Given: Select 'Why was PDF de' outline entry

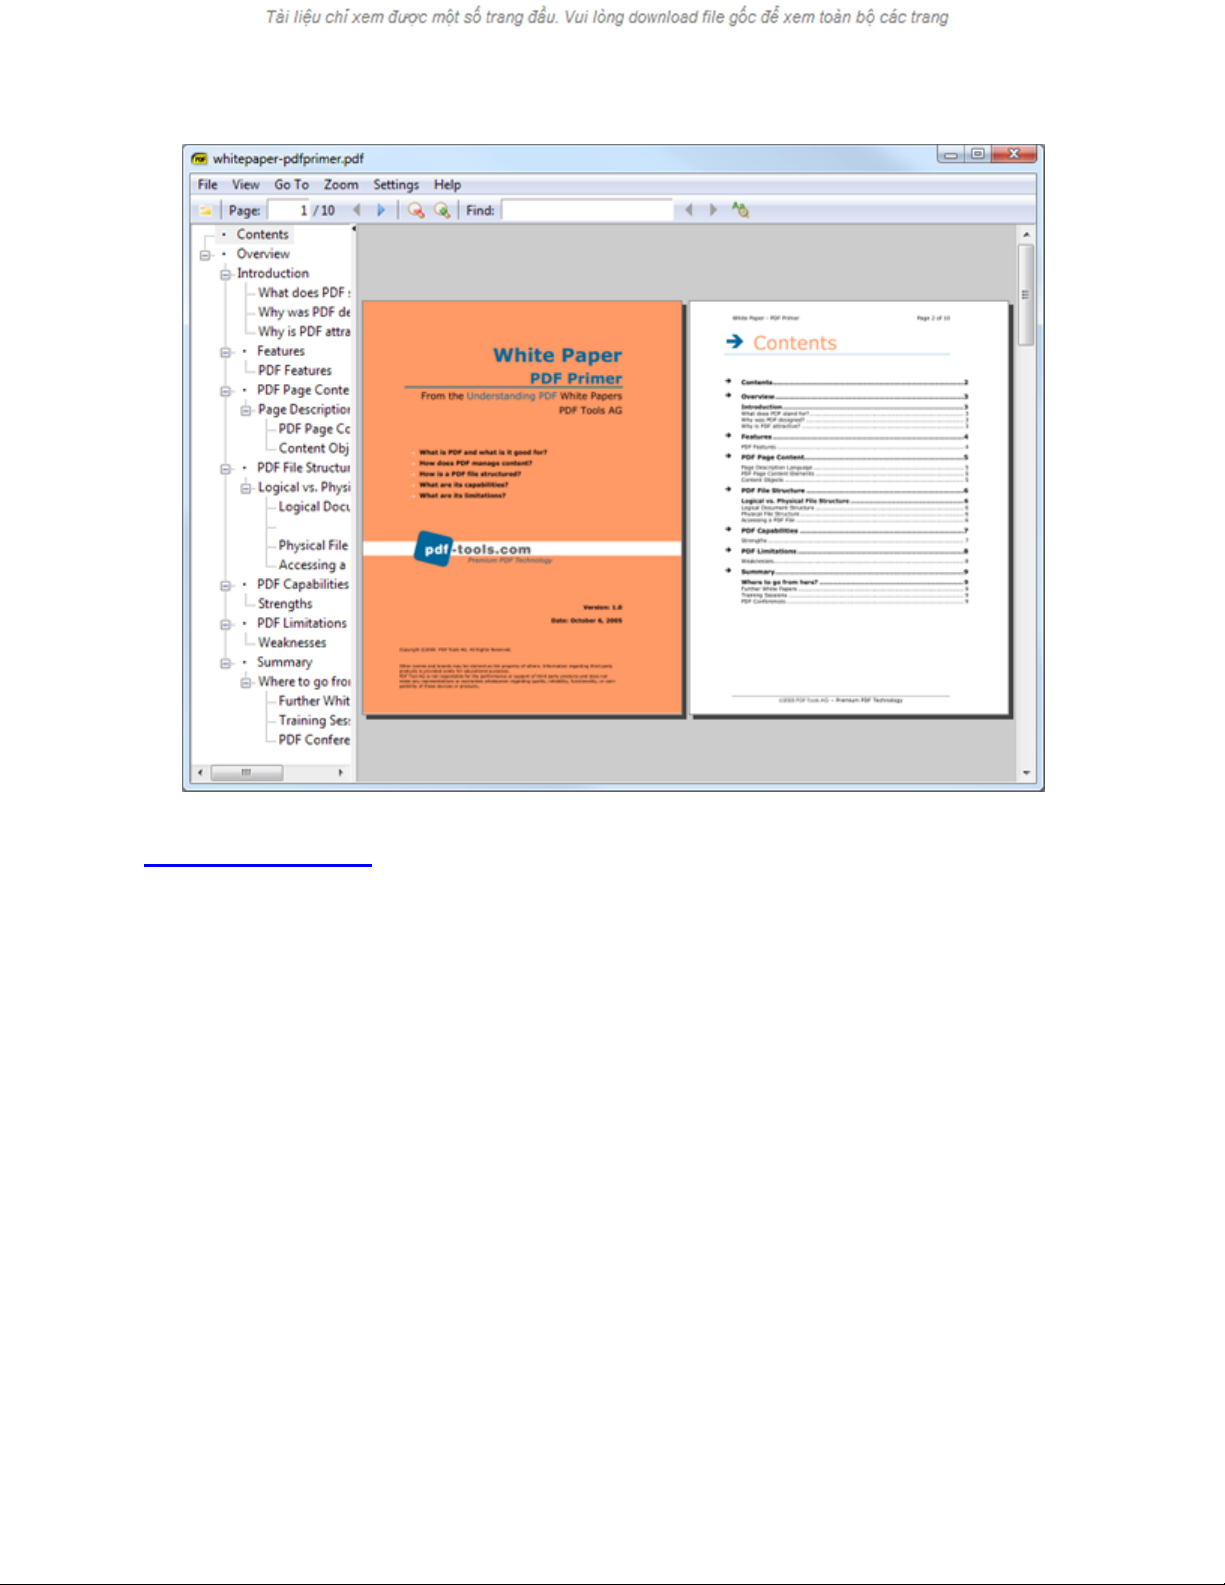Looking at the screenshot, I should [304, 312].
